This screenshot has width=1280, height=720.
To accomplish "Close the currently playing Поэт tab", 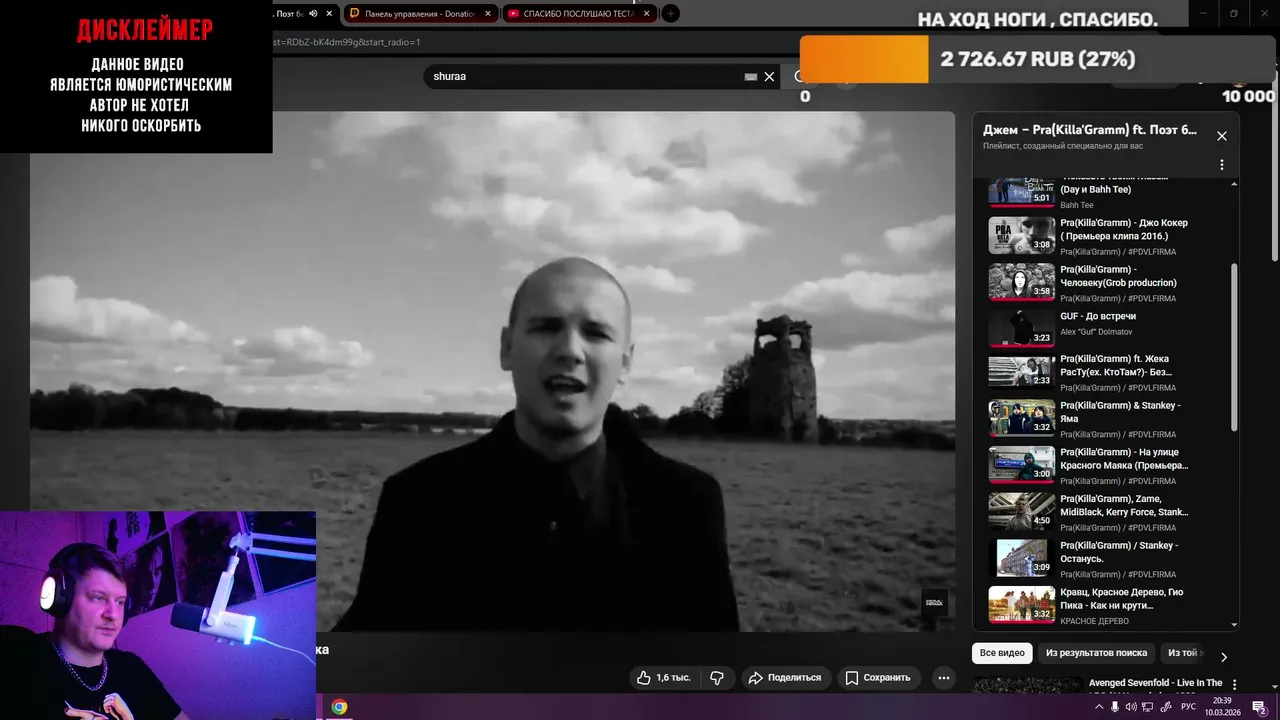I will click(x=329, y=14).
